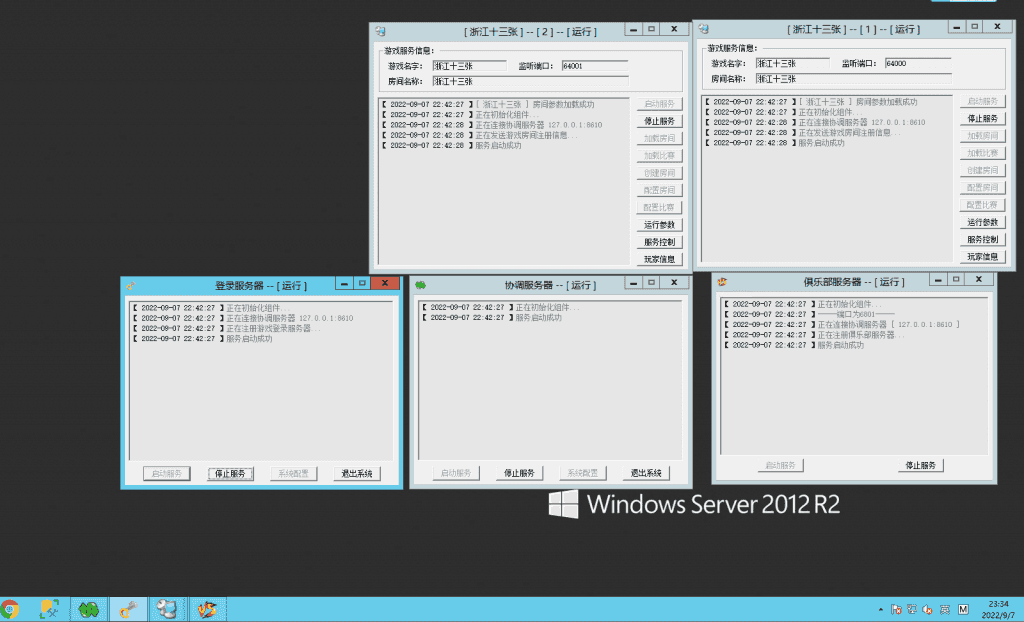Click 玩家信息 in 浙江十三张 [2] window

pos(659,259)
